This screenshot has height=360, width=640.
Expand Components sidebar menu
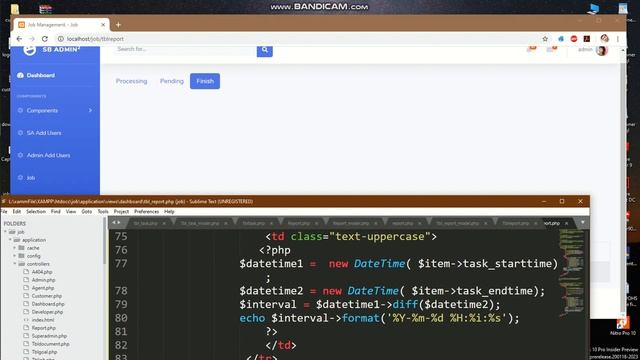55,111
